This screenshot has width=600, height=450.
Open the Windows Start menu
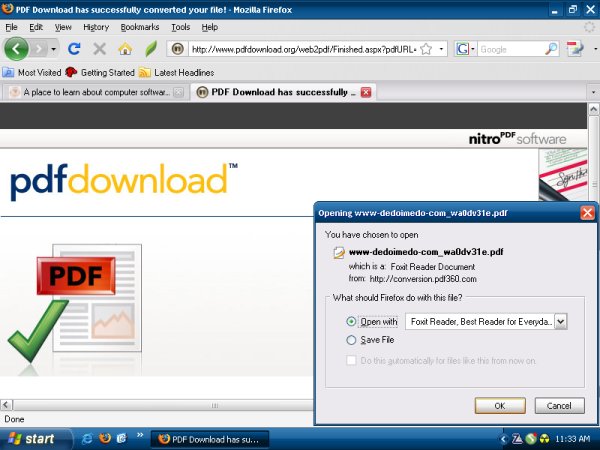35,439
